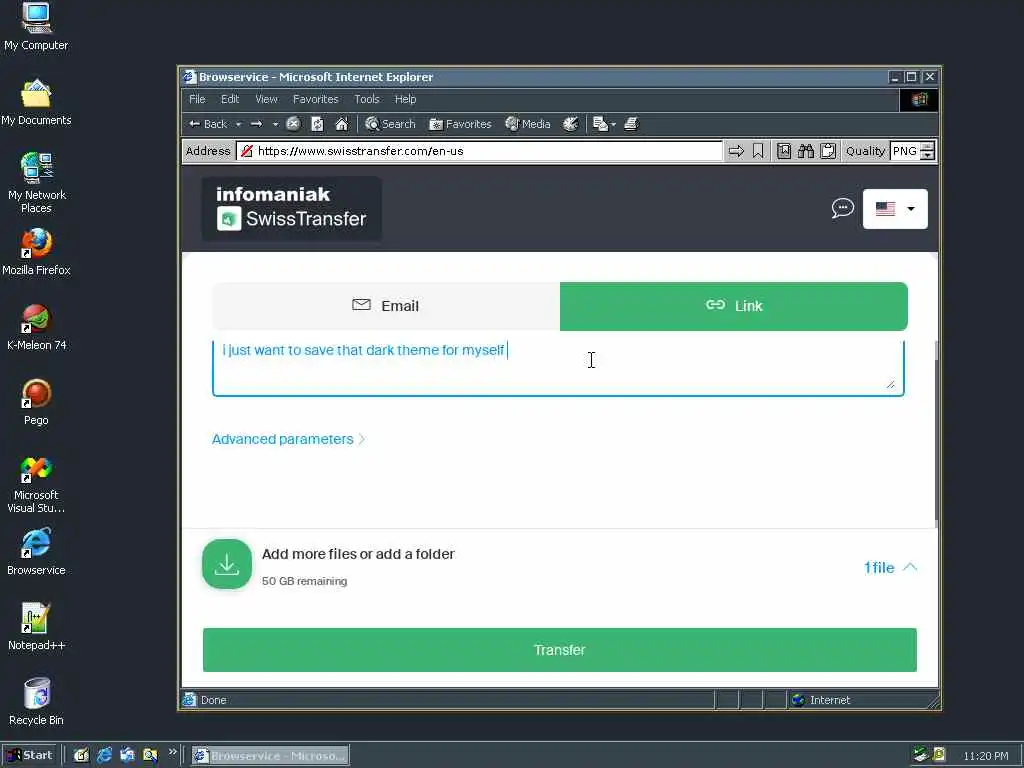The height and width of the screenshot is (768, 1024).
Task: Click the History toolbar icon
Action: coord(571,124)
